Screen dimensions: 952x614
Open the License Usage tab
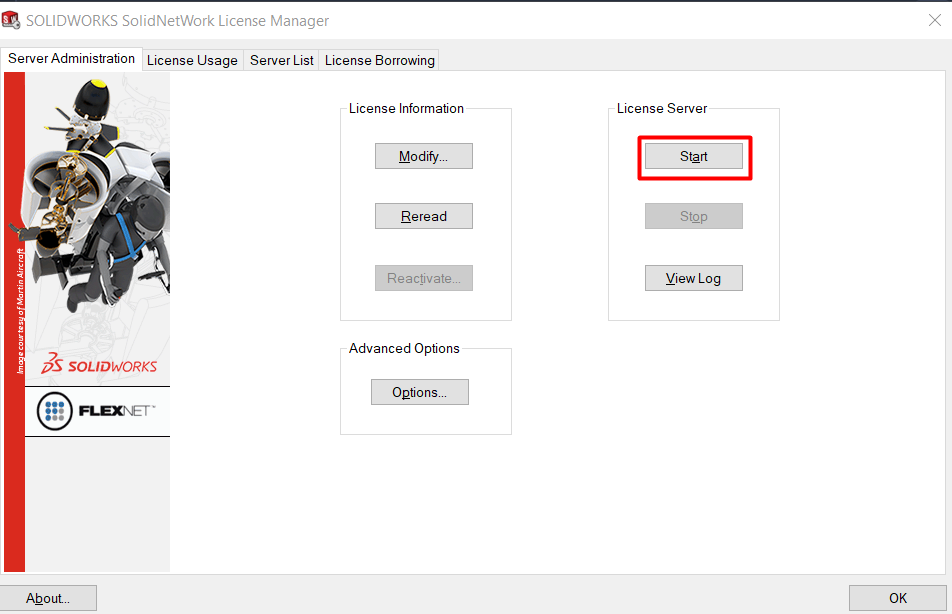coord(192,60)
